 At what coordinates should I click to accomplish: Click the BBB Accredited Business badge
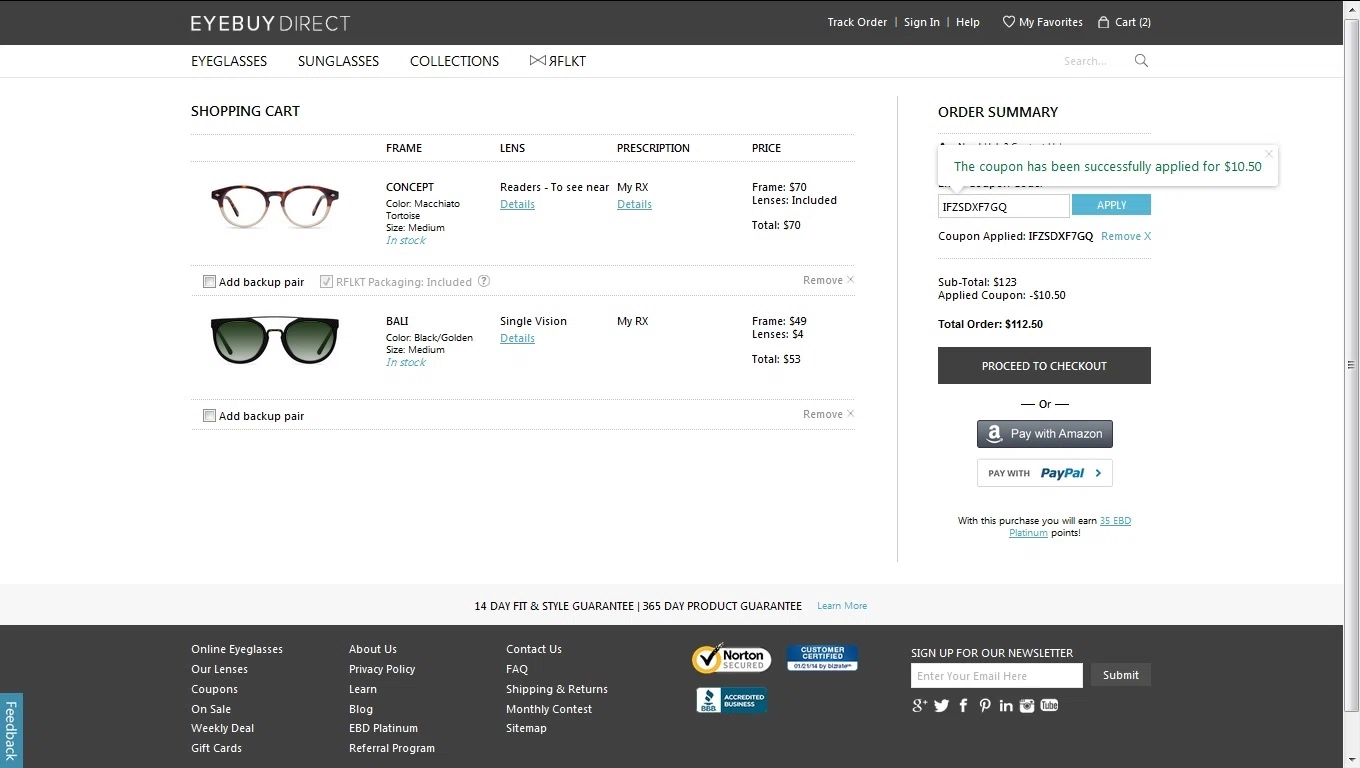[732, 700]
